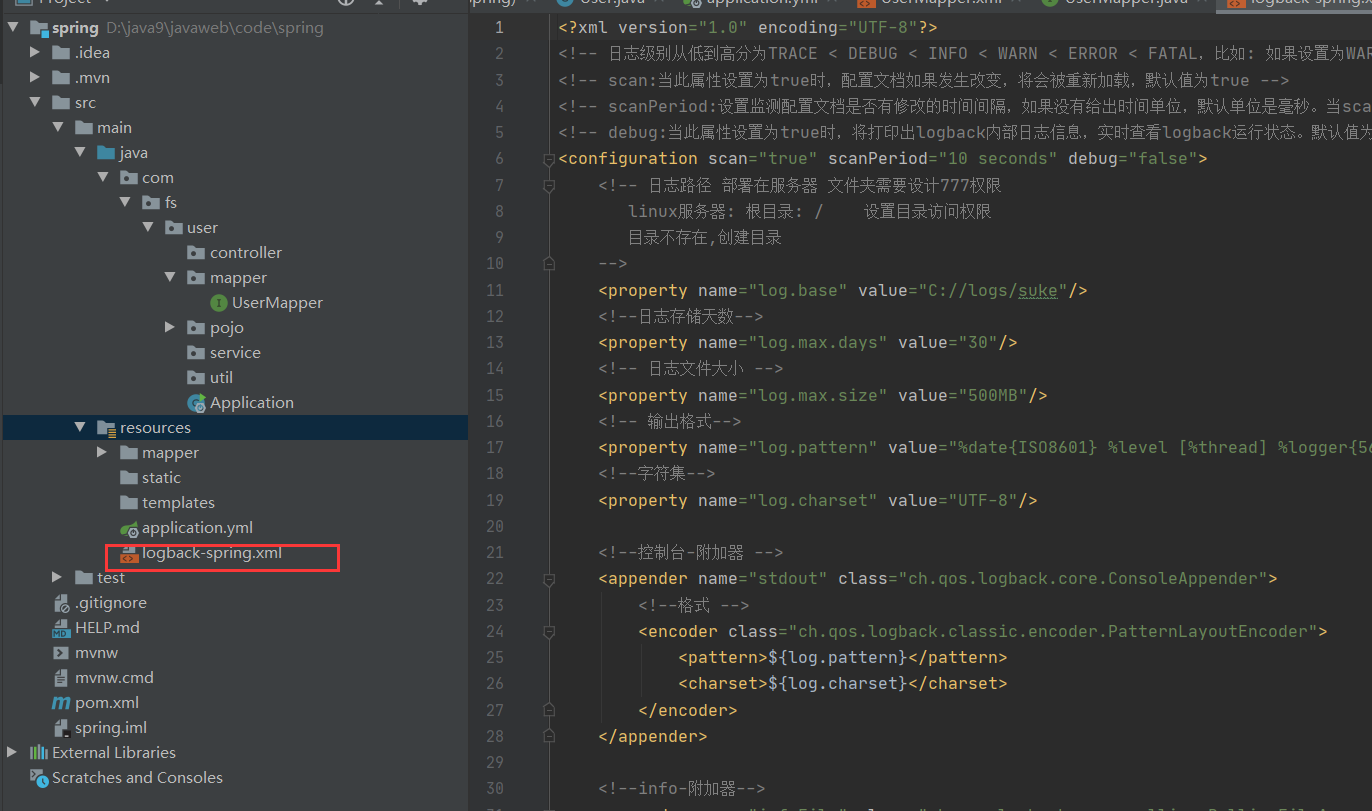
Task: Click line number 29 in the gutter
Action: 494,762
